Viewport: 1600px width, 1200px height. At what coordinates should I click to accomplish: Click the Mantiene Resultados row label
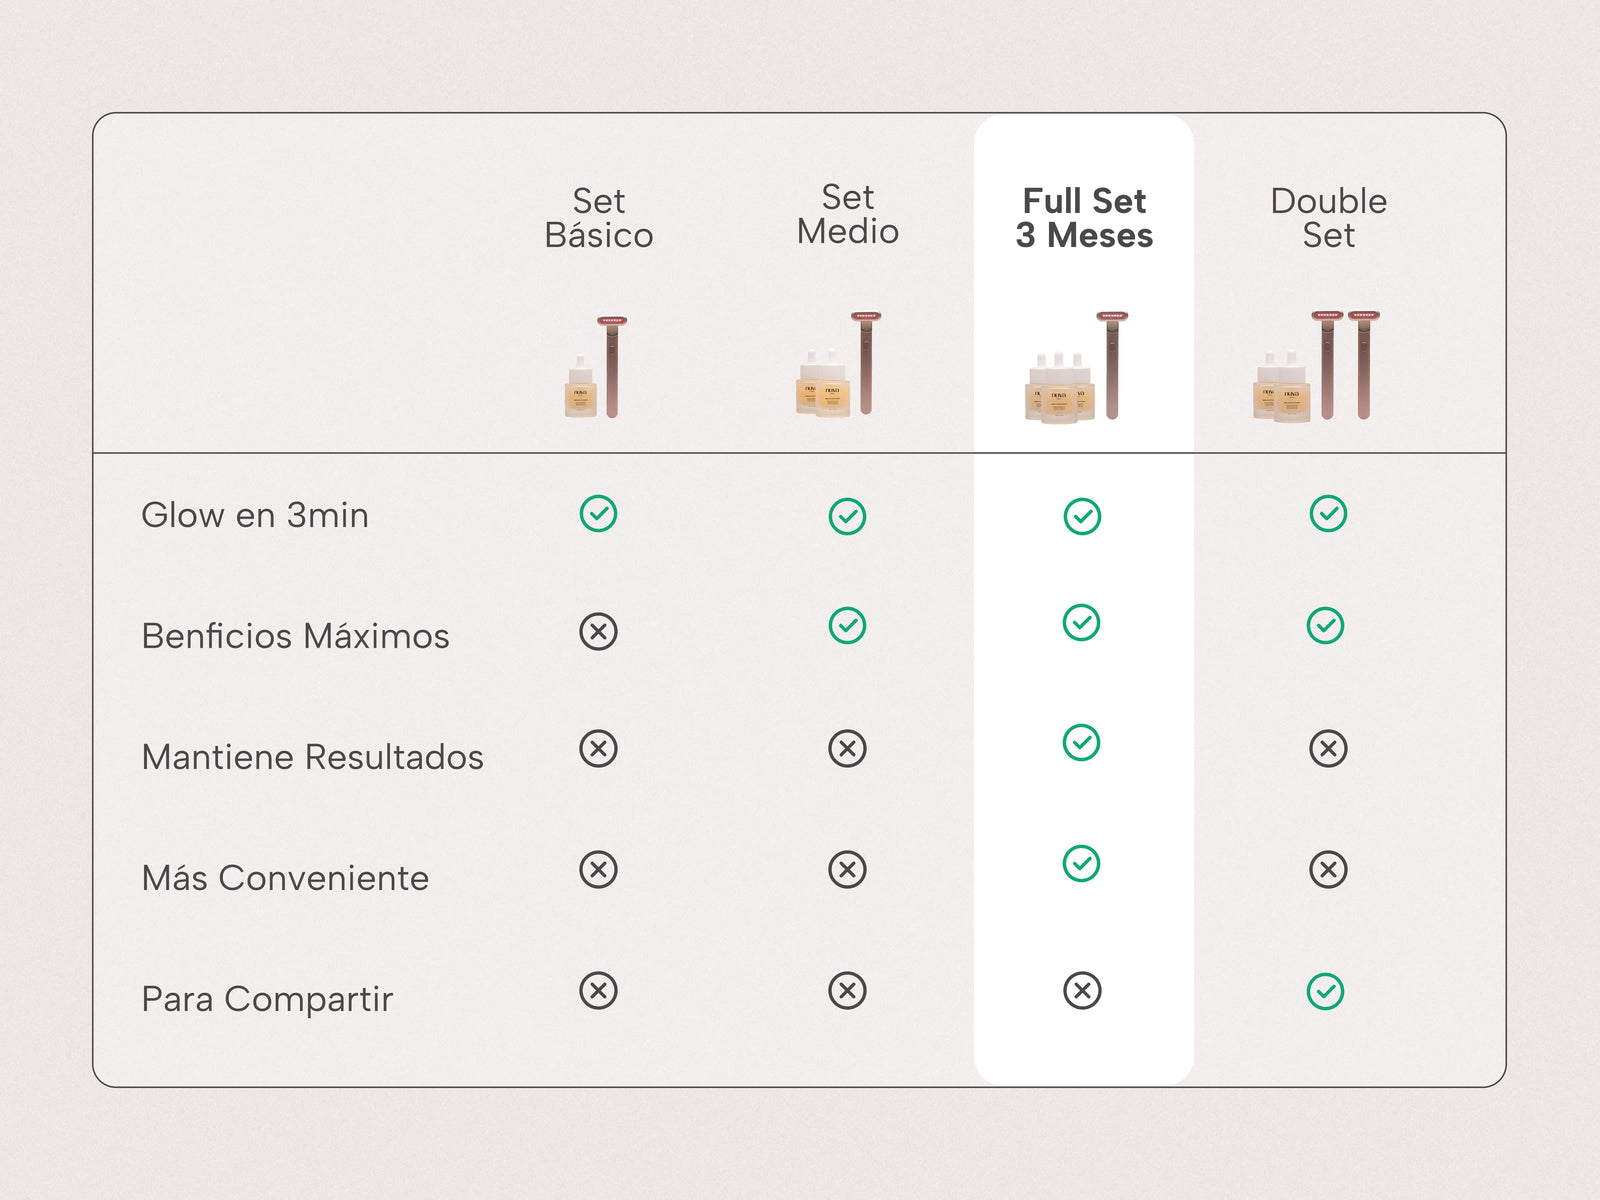pos(312,757)
